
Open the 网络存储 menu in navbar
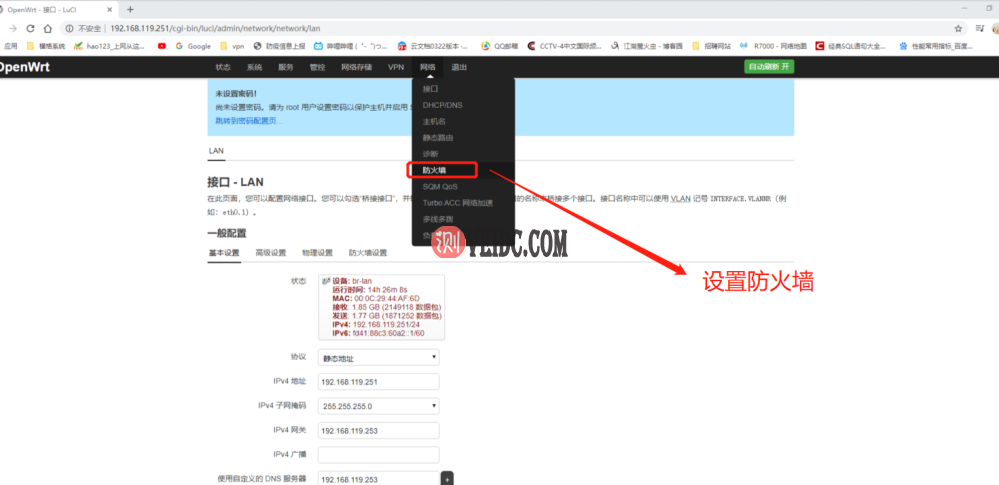click(x=356, y=67)
